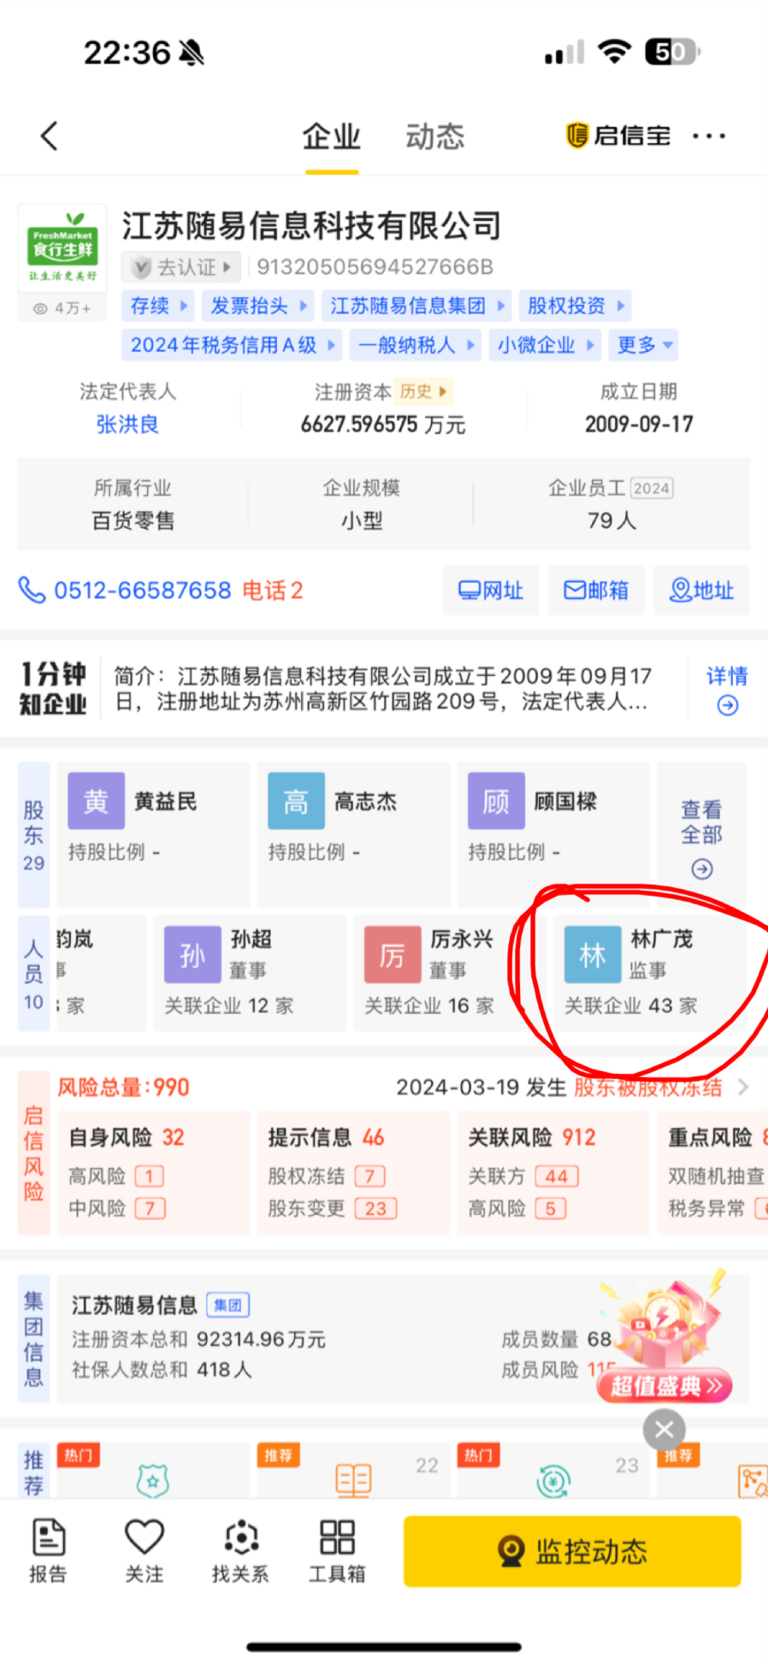This screenshot has height=1666, width=768.
Task: Open the 地址 address button
Action: pyautogui.click(x=701, y=590)
